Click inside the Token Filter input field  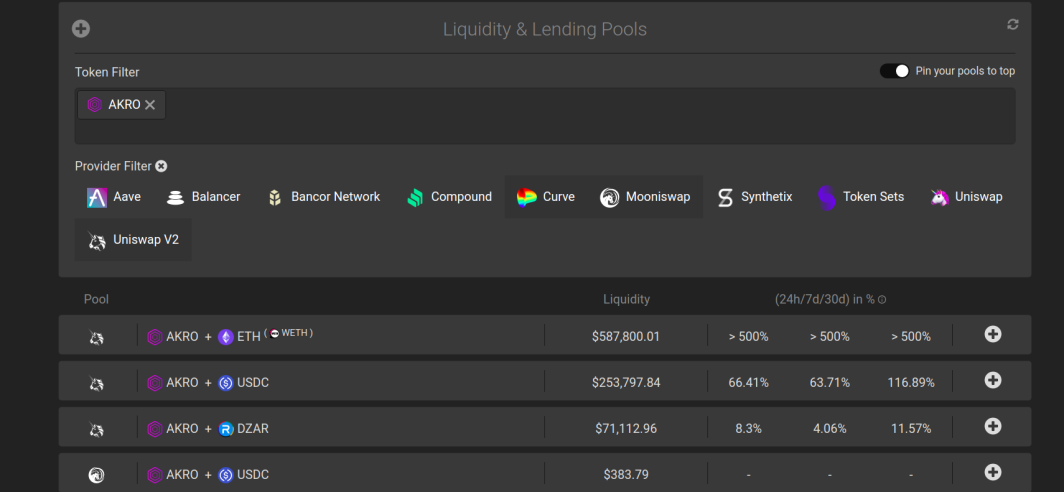coord(545,116)
